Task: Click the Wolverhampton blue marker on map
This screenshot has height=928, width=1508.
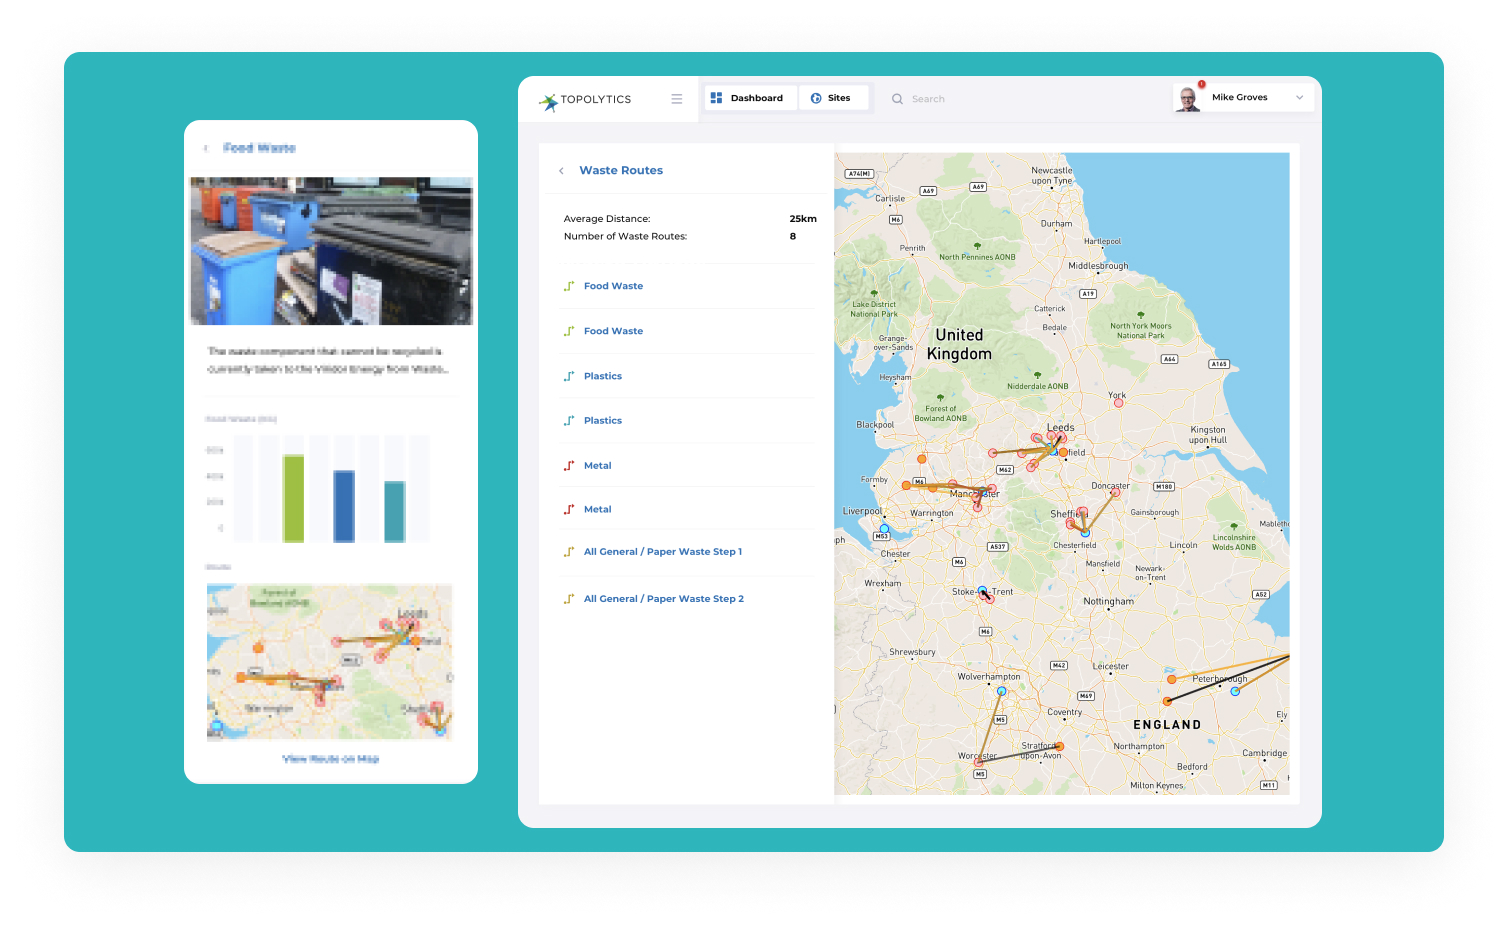Action: point(1002,692)
